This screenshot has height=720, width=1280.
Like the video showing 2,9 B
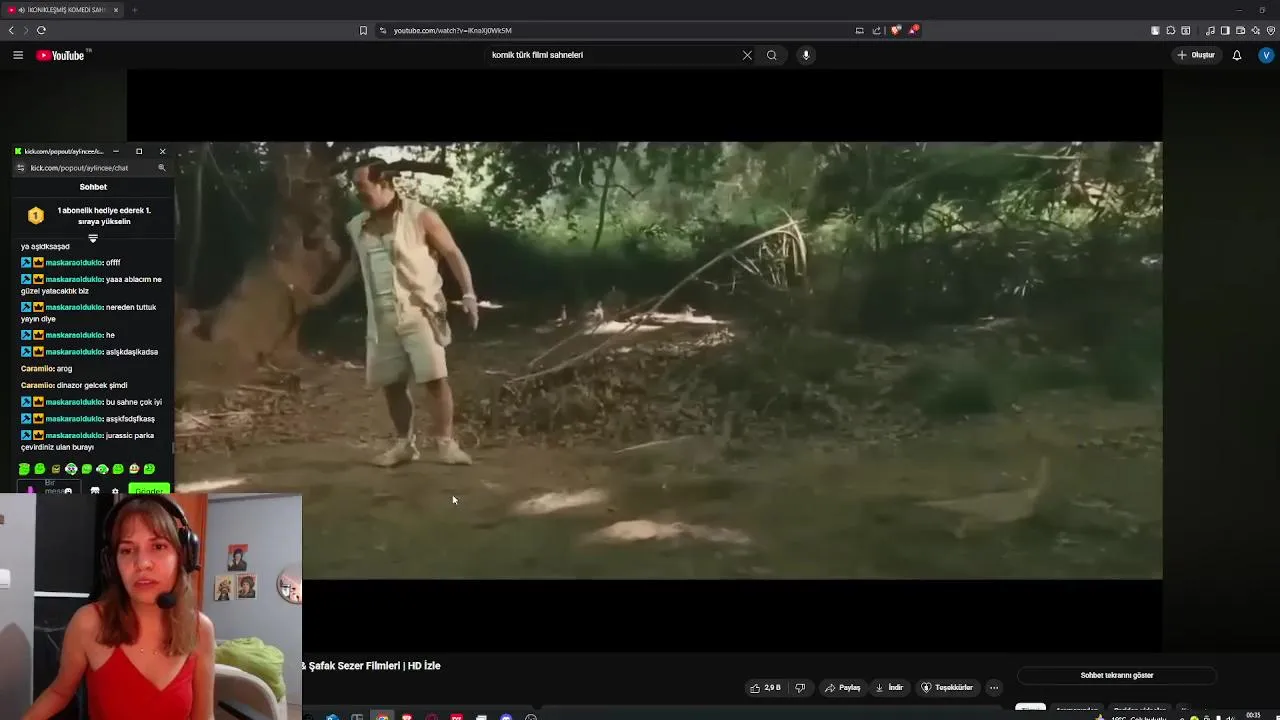766,688
